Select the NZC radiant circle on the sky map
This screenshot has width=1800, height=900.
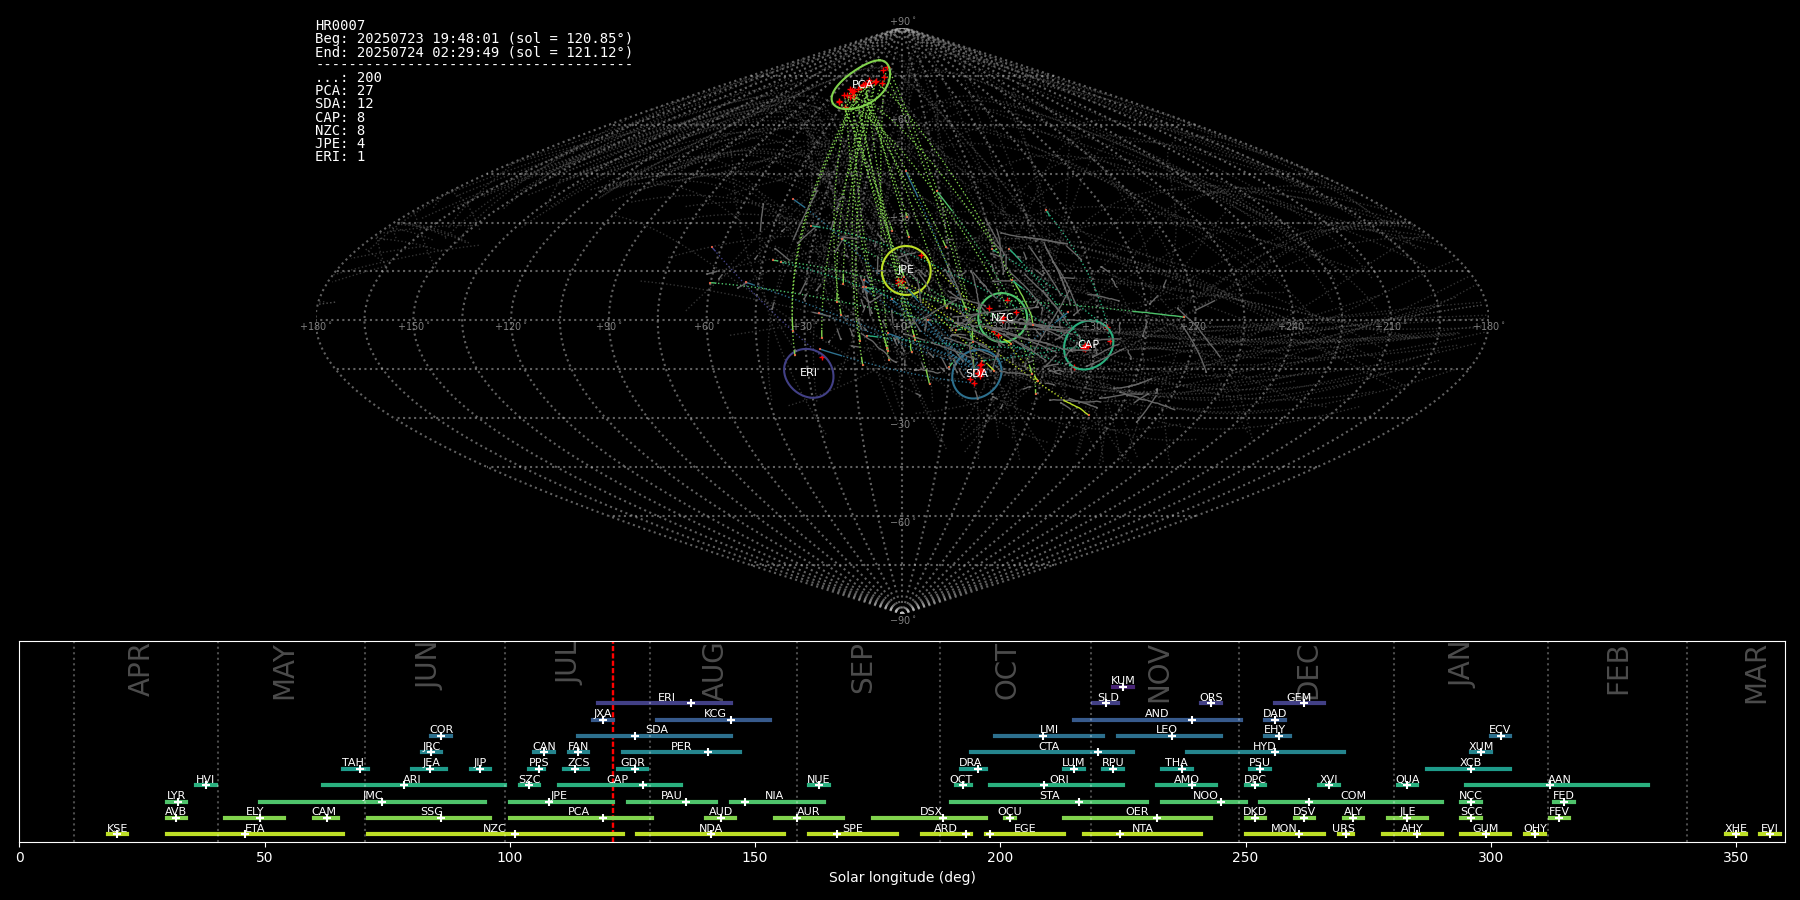(x=1002, y=318)
